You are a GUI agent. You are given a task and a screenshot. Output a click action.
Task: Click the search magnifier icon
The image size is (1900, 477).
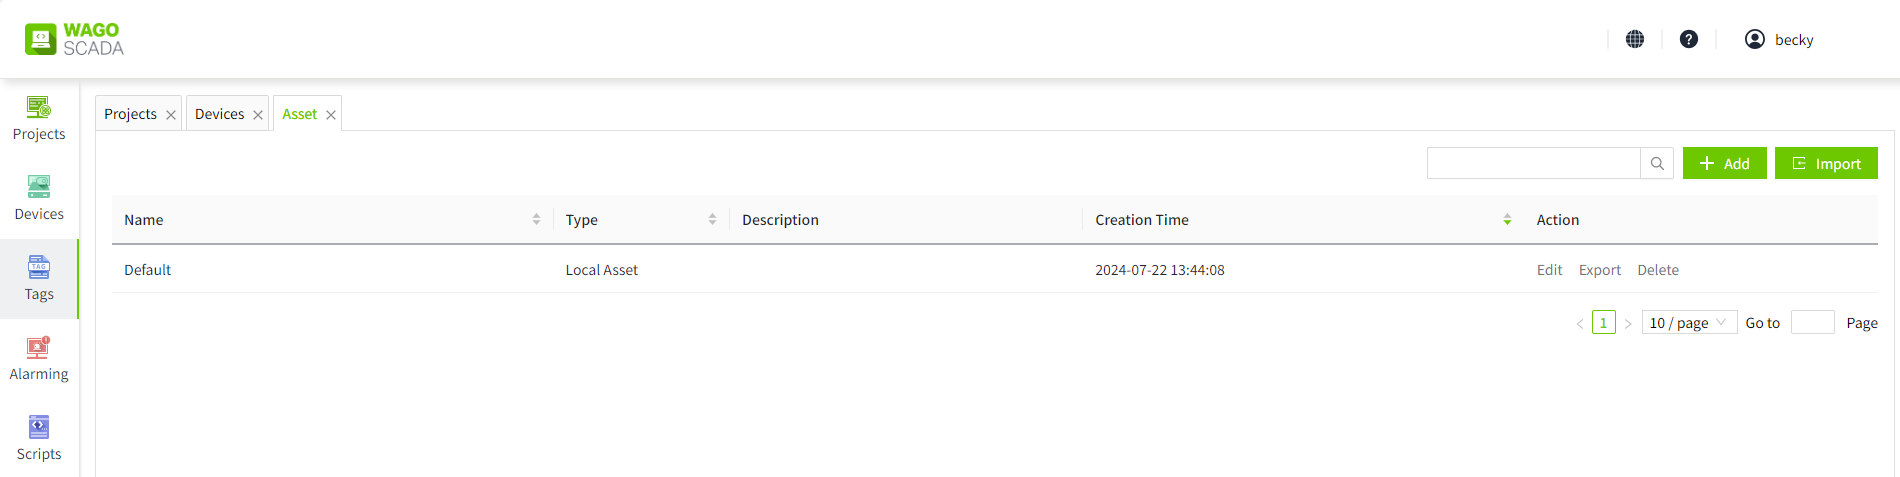1657,163
